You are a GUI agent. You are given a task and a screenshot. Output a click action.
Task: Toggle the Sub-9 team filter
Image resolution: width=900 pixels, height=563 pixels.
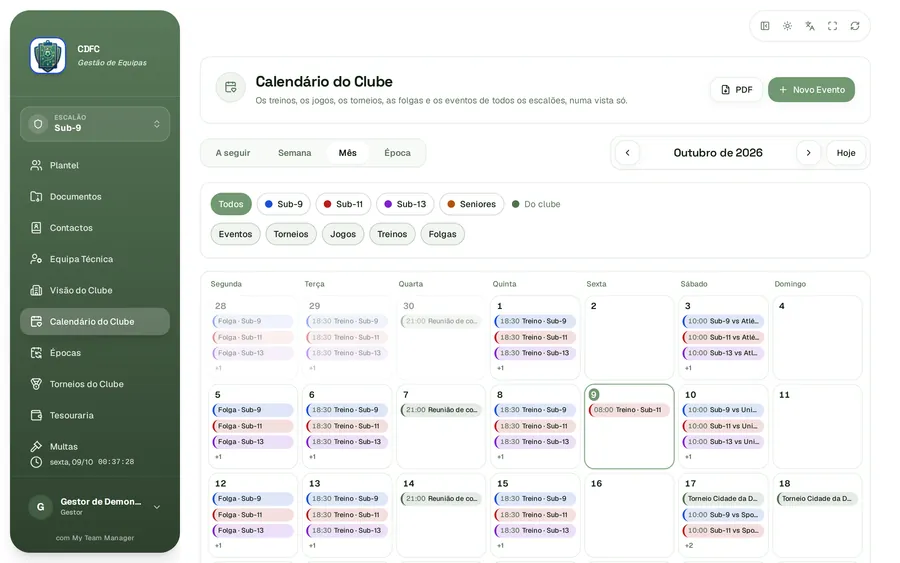[x=284, y=204]
